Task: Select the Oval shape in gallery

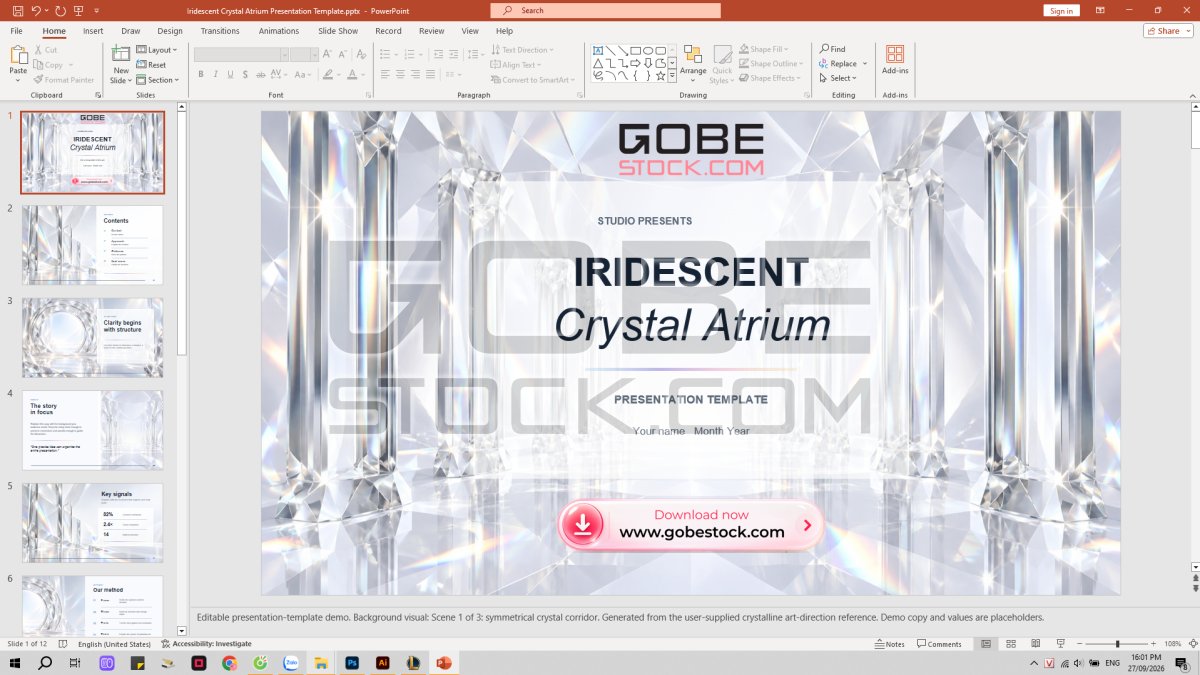Action: (648, 50)
